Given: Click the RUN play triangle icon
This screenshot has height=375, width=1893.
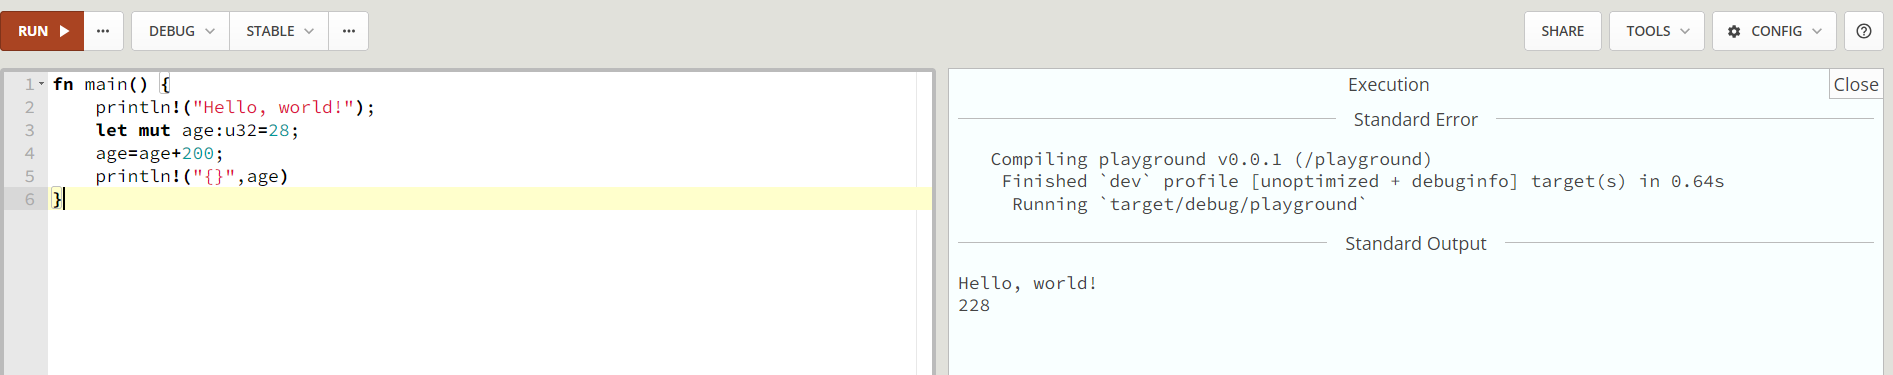Looking at the screenshot, I should 65,31.
